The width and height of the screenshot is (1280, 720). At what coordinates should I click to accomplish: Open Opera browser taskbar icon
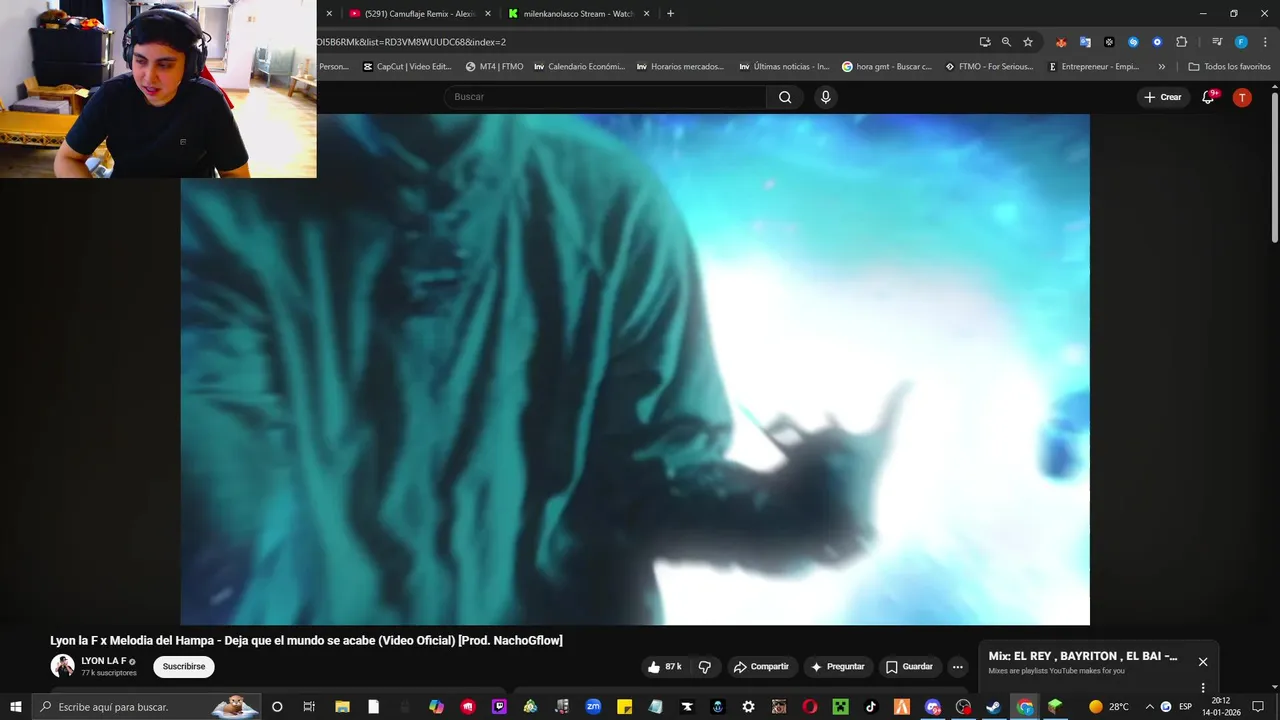tap(810, 707)
